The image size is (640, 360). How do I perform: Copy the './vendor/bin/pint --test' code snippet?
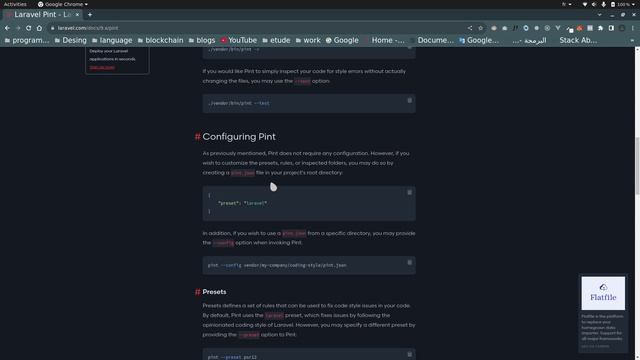pos(409,100)
